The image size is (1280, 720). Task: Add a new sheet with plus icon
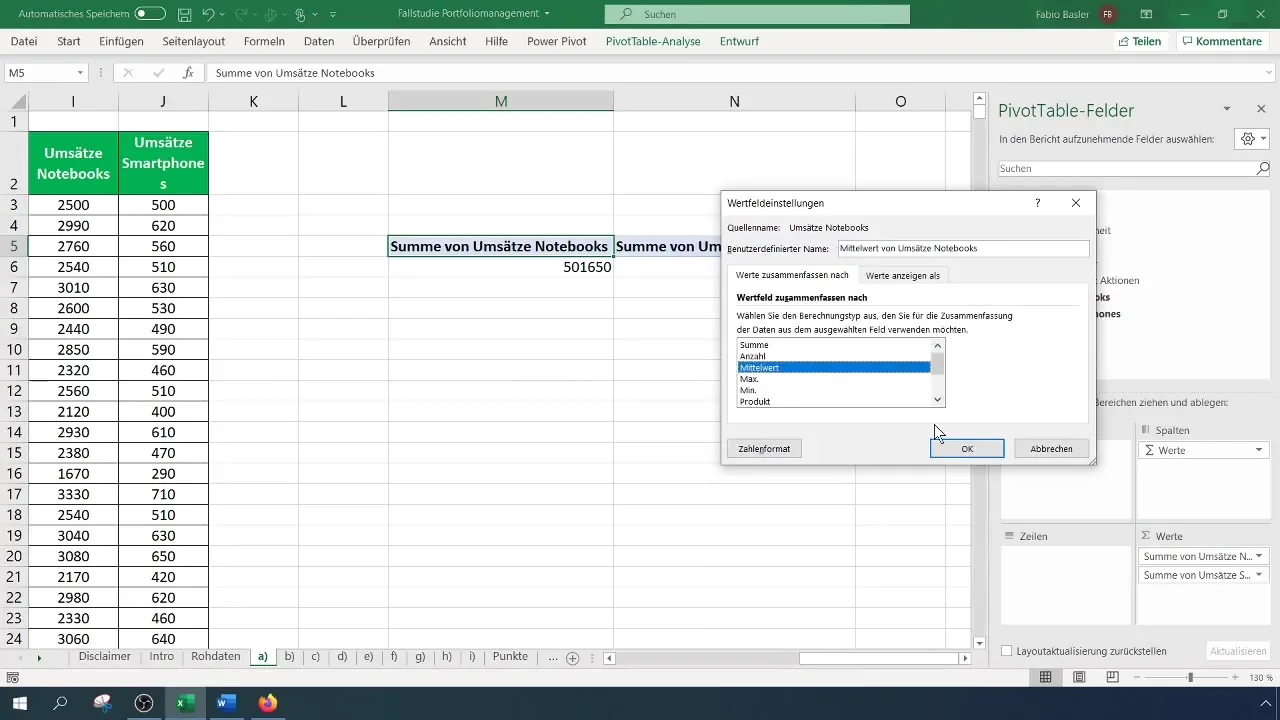(x=573, y=658)
